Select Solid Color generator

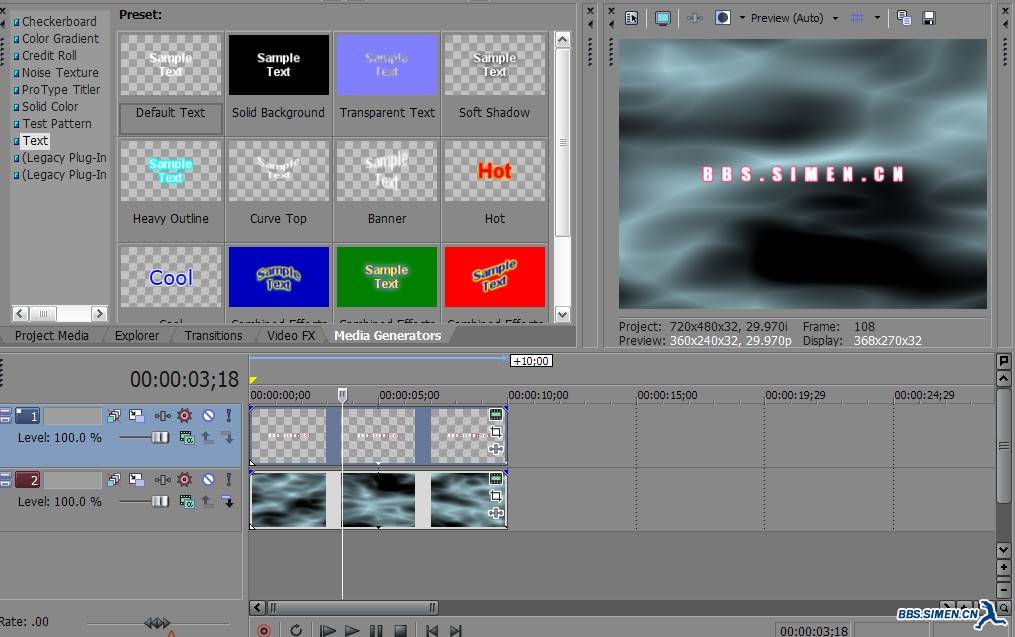[50, 106]
